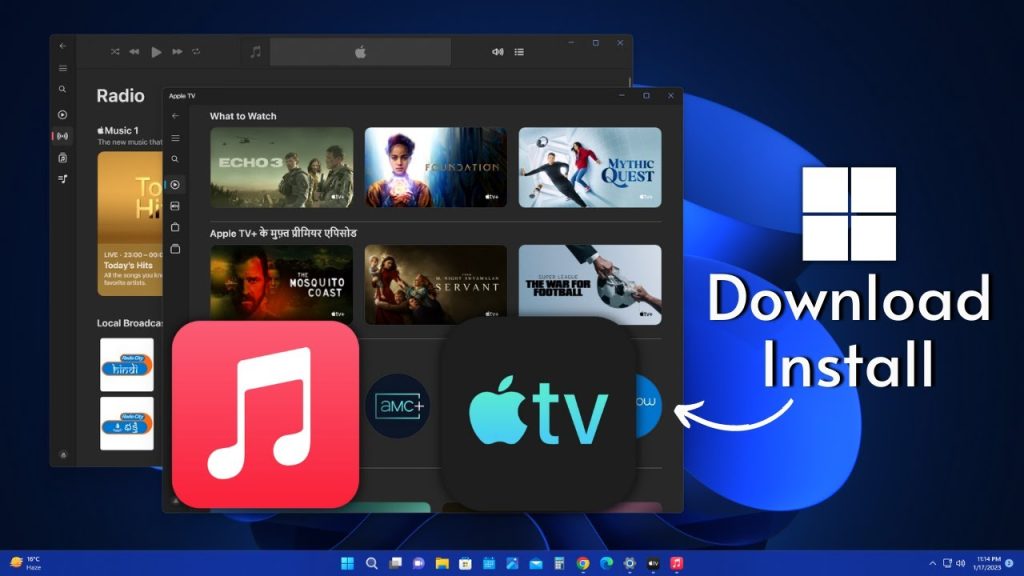Open the Echo 3 show tile
The height and width of the screenshot is (576, 1024).
pos(281,167)
